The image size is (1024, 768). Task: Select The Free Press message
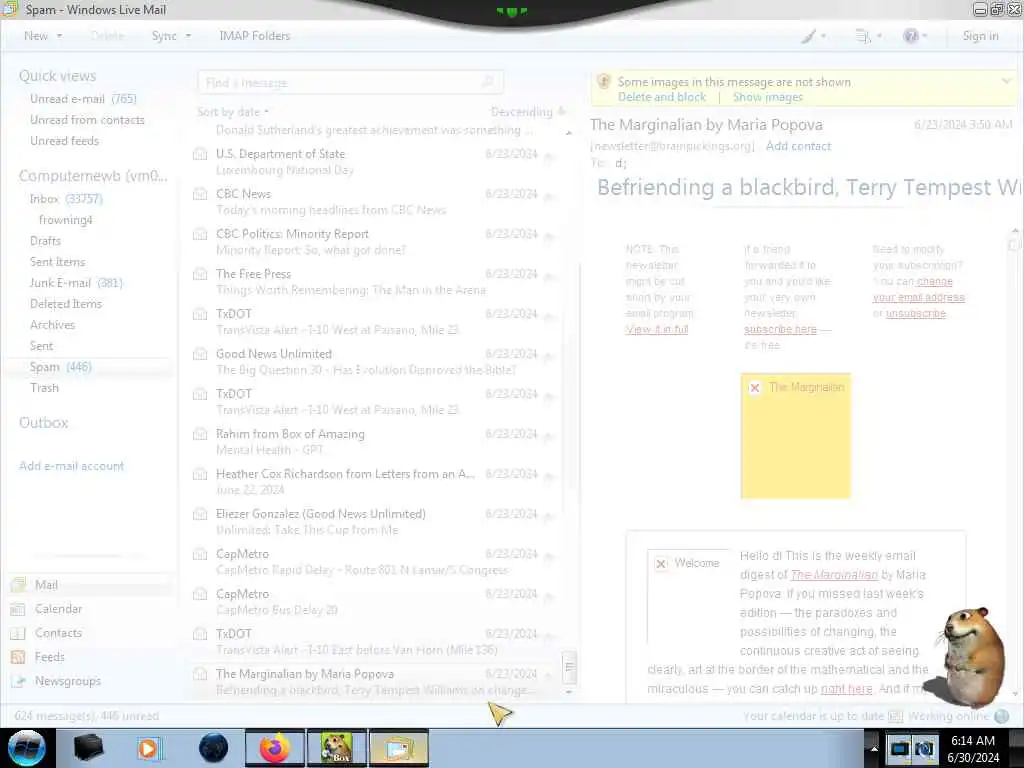372,281
